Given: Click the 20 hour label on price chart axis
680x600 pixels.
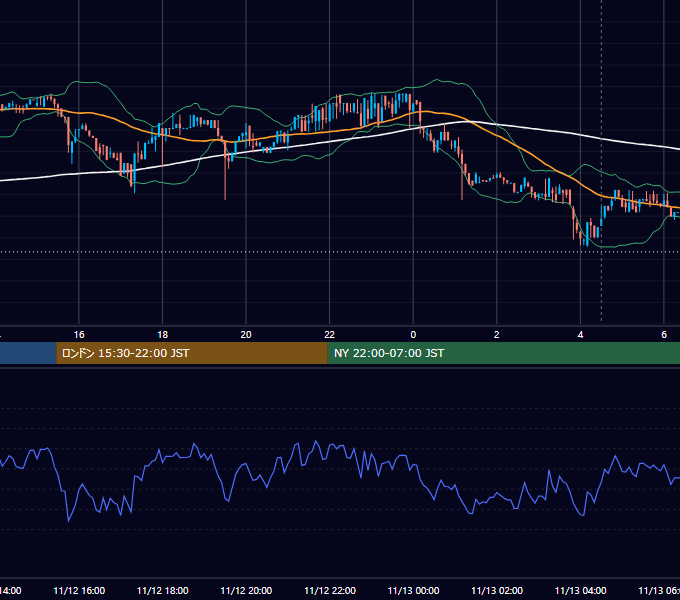Looking at the screenshot, I should [246, 335].
